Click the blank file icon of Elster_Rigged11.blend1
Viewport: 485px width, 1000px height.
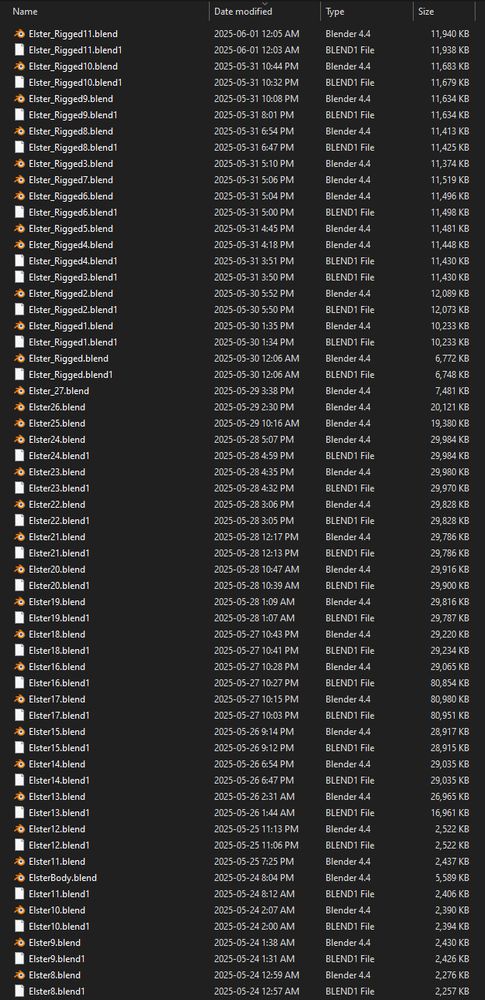pos(20,50)
